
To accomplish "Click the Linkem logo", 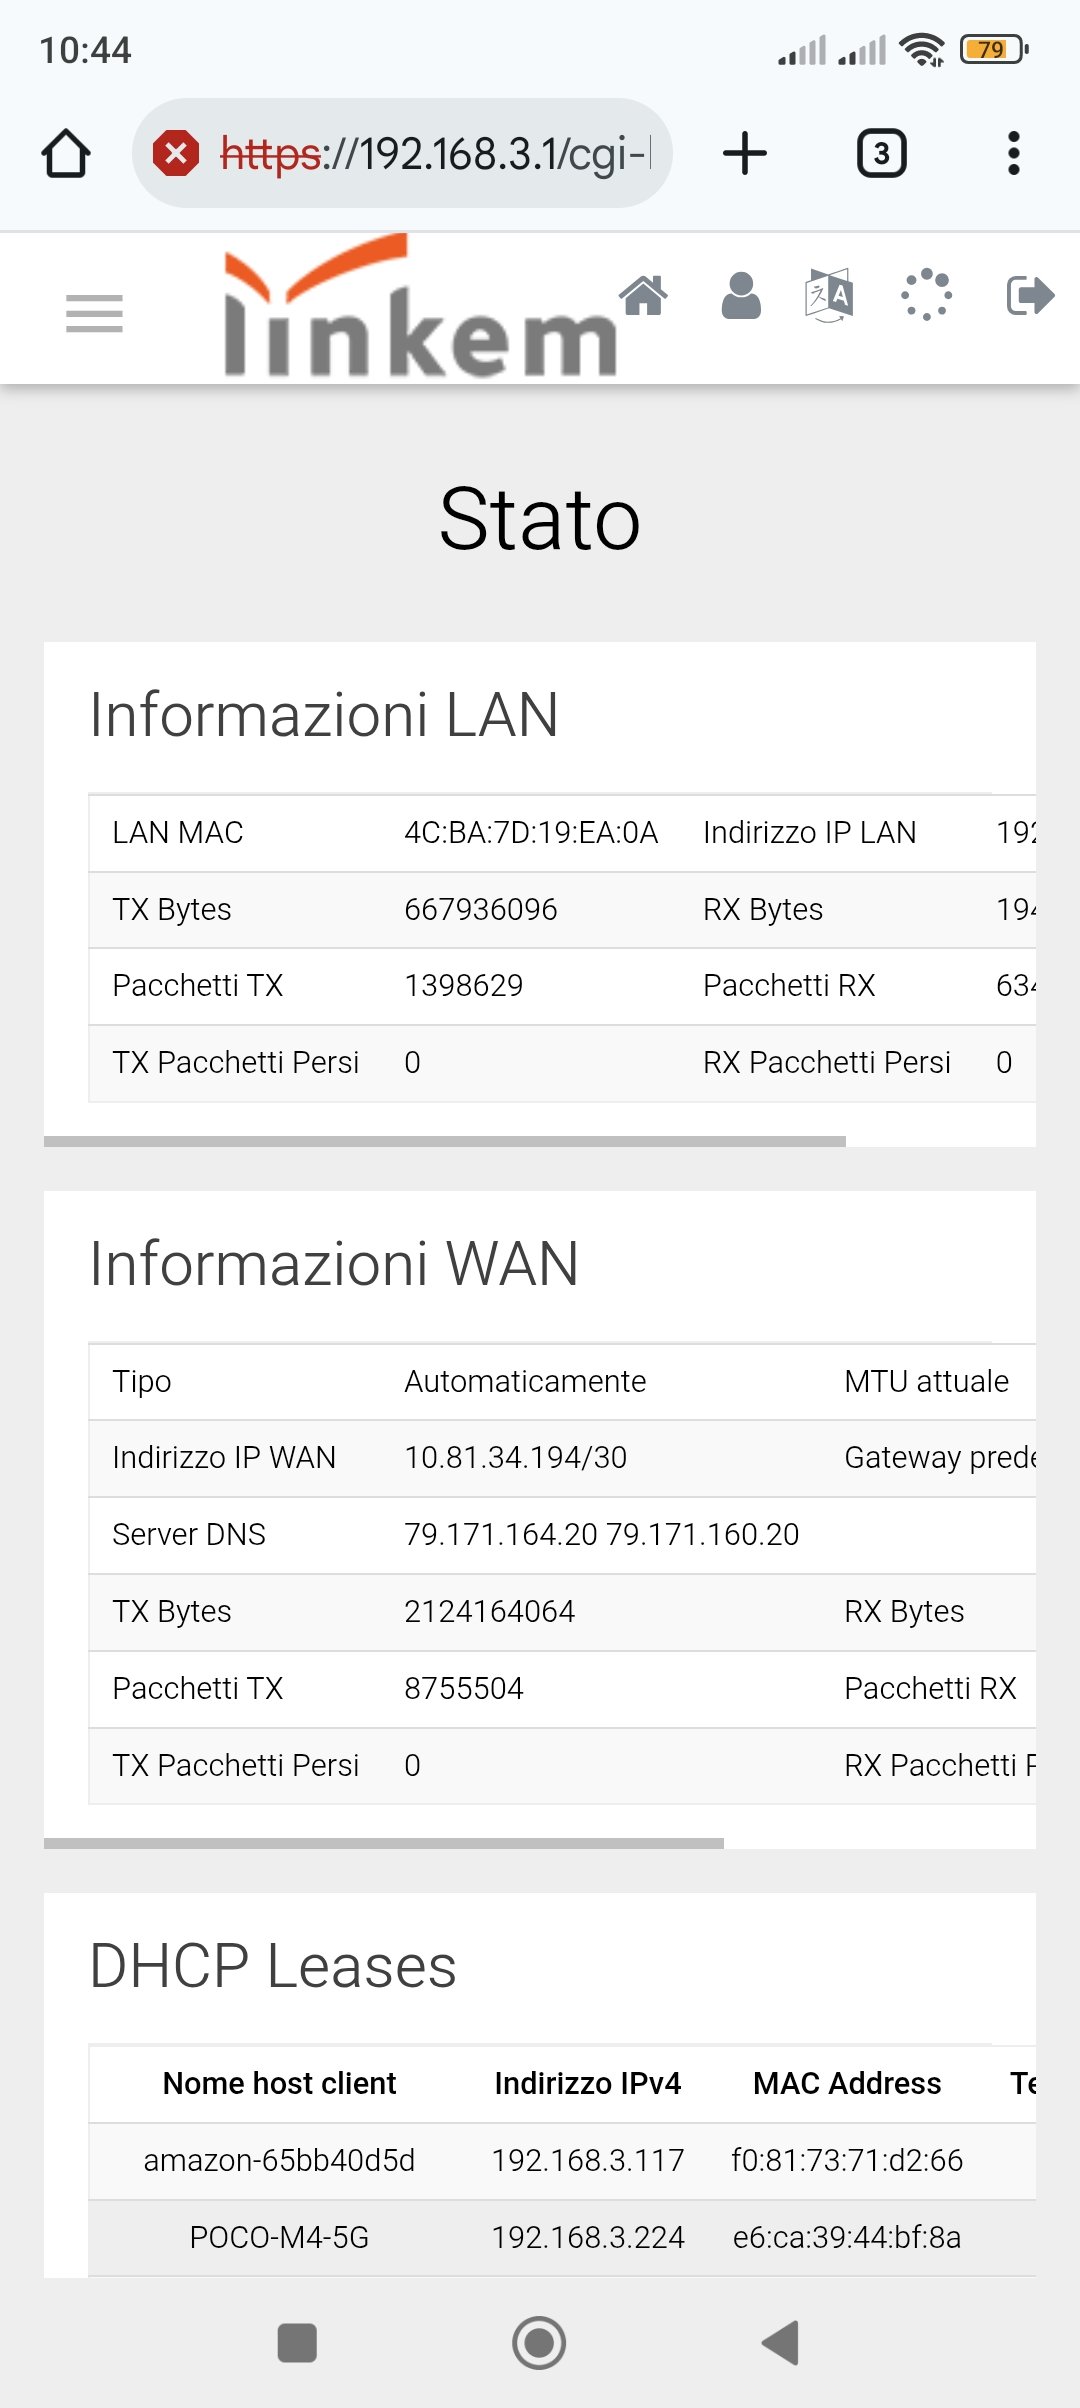I will click(x=420, y=310).
